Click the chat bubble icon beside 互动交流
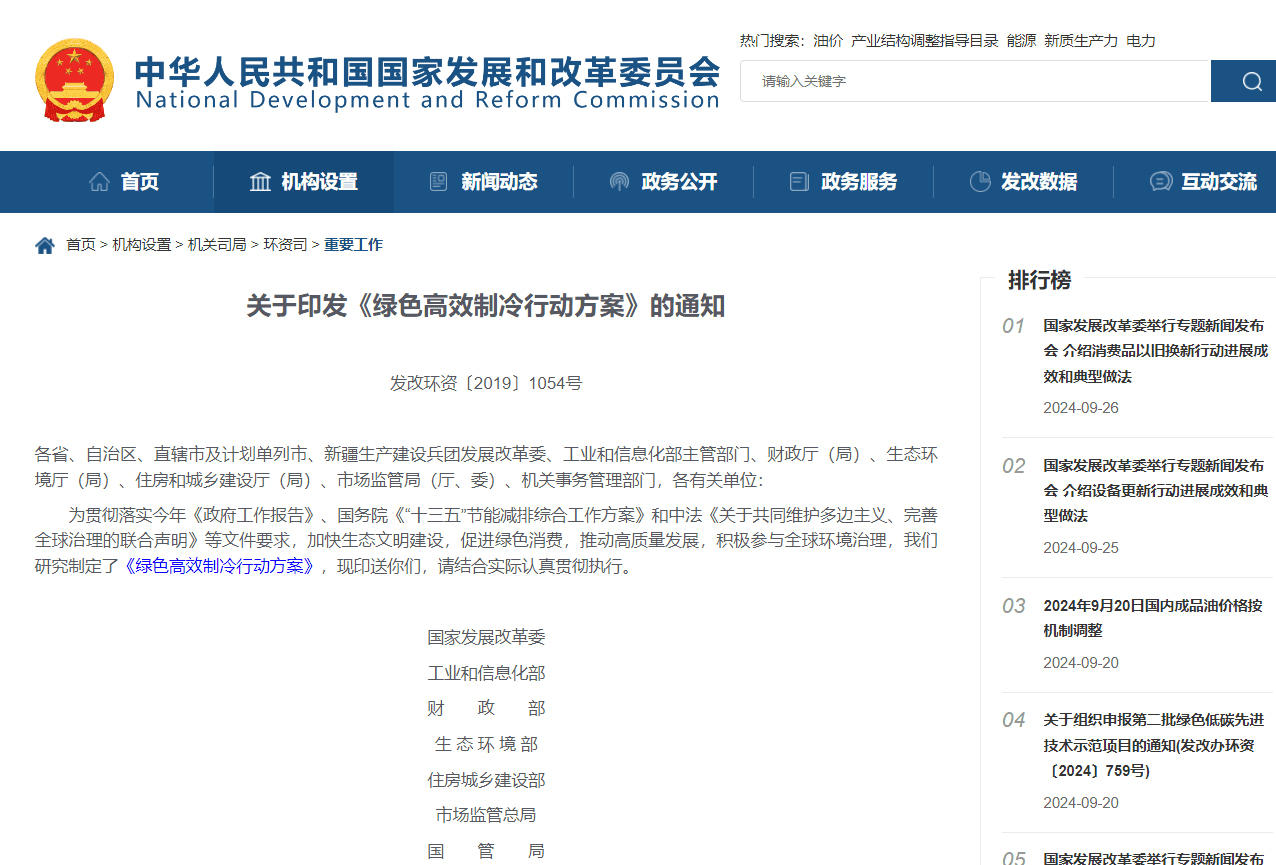The height and width of the screenshot is (865, 1276). click(x=1160, y=182)
